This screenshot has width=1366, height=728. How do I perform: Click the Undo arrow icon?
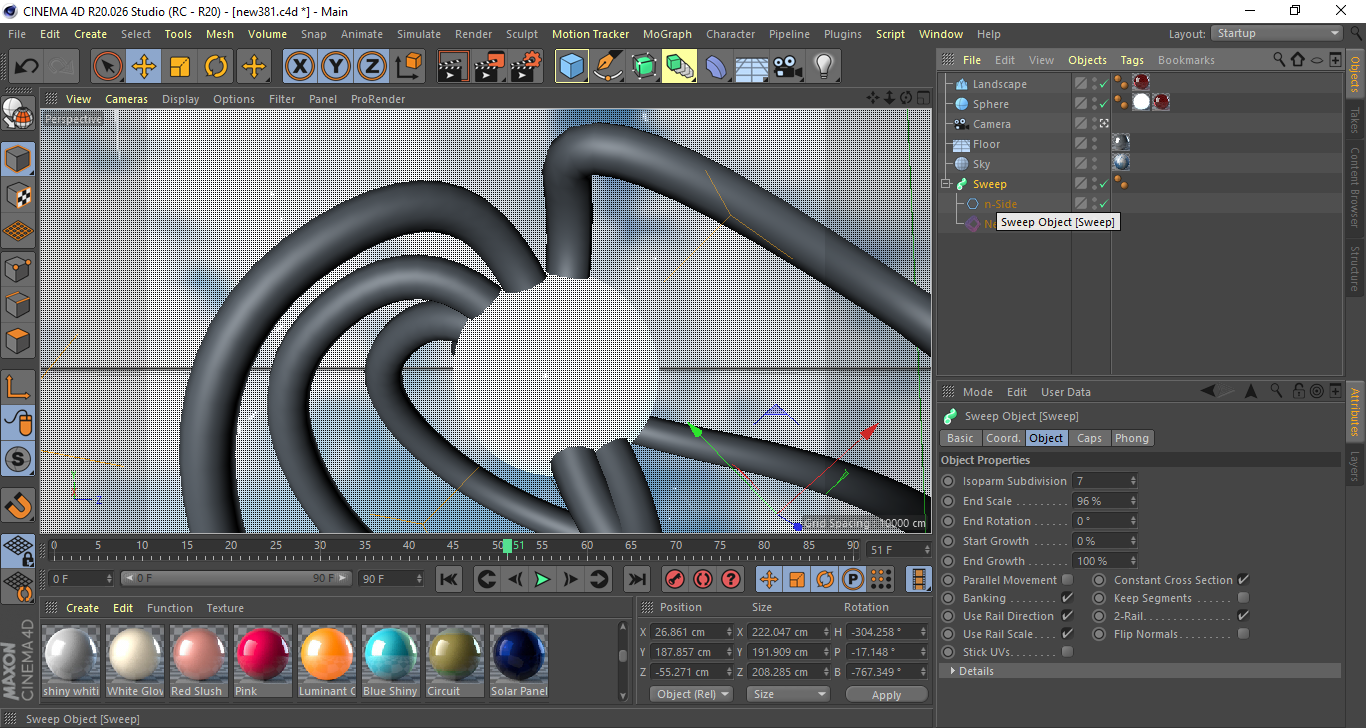[27, 67]
